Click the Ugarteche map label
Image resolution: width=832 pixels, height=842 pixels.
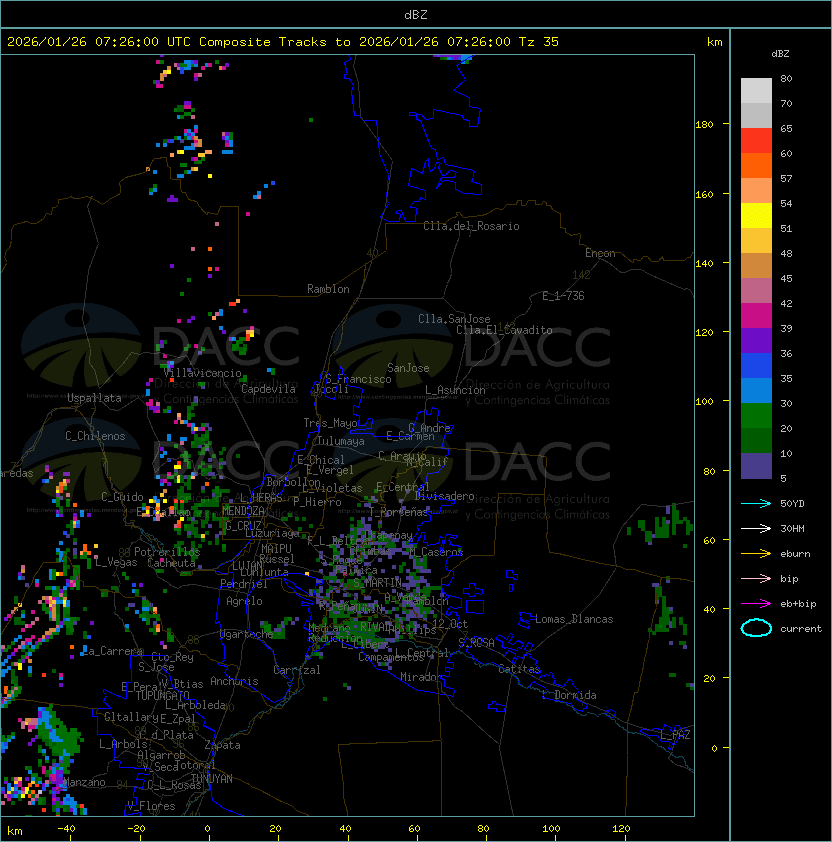click(x=247, y=634)
